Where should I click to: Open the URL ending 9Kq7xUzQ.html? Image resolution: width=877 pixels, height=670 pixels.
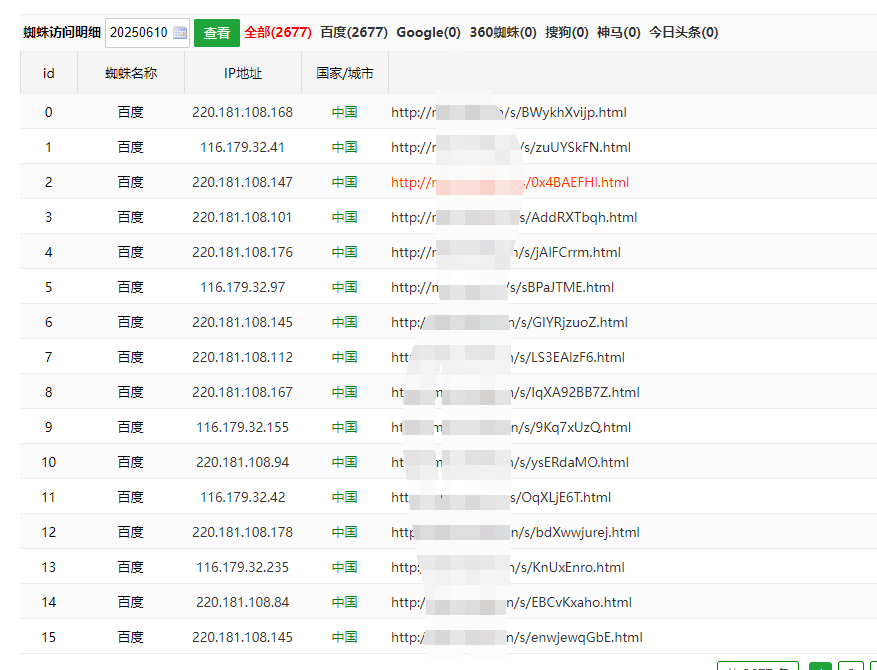511,427
